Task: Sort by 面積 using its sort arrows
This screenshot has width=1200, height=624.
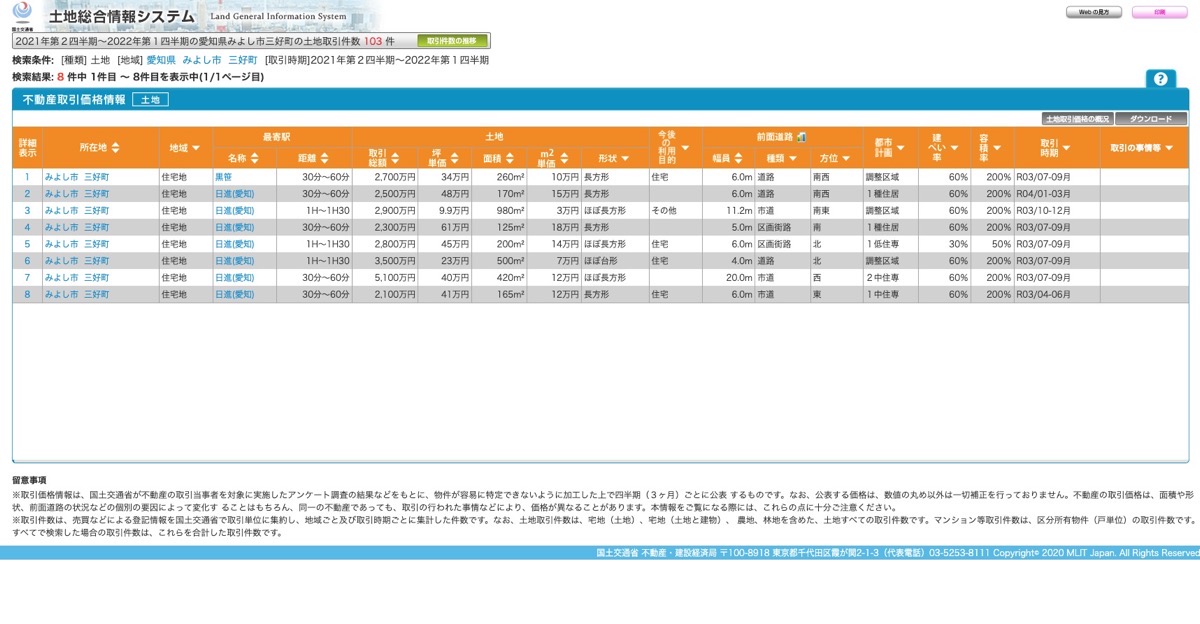Action: tap(509, 158)
